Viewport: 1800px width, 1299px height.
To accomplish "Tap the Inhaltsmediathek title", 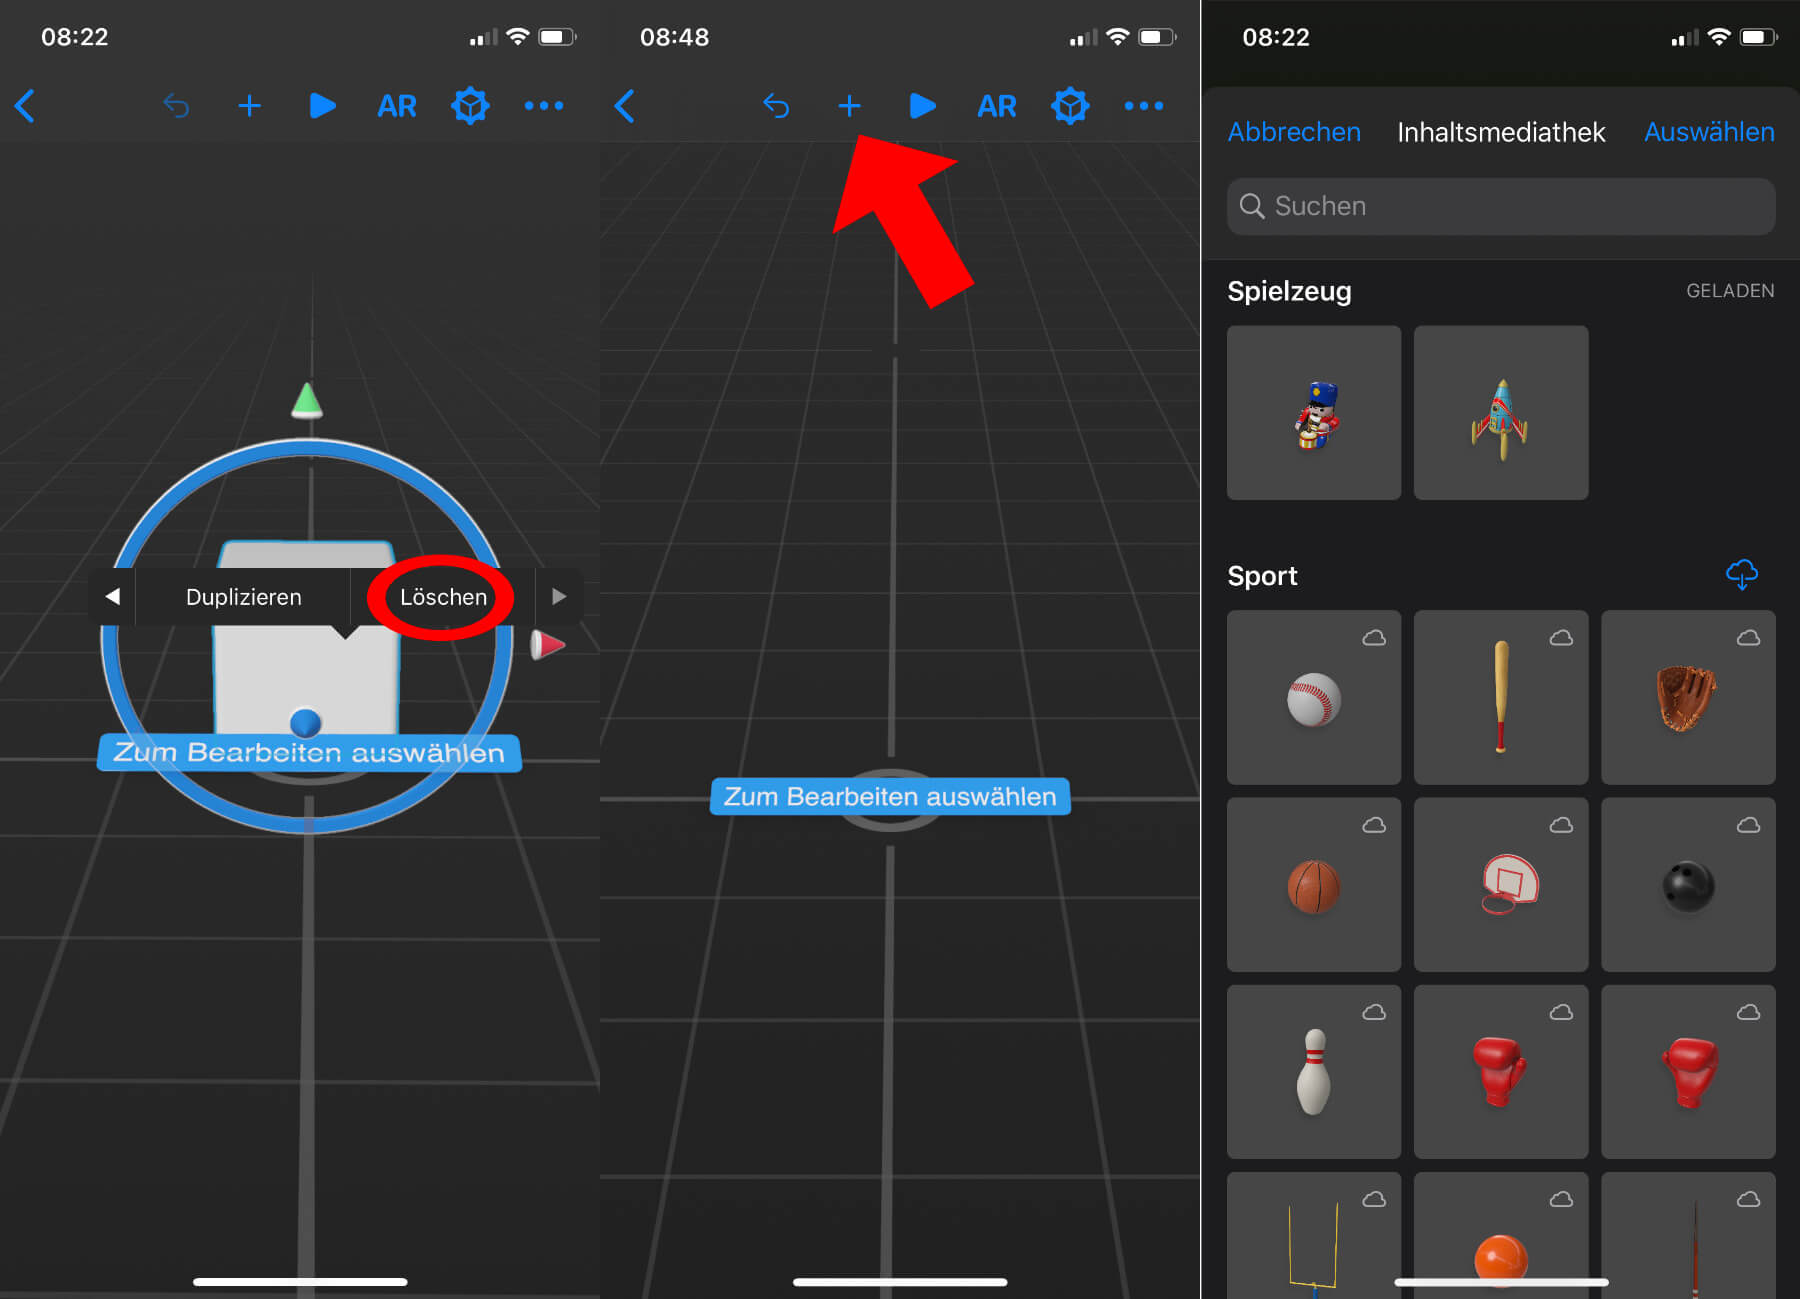I will pos(1500,132).
